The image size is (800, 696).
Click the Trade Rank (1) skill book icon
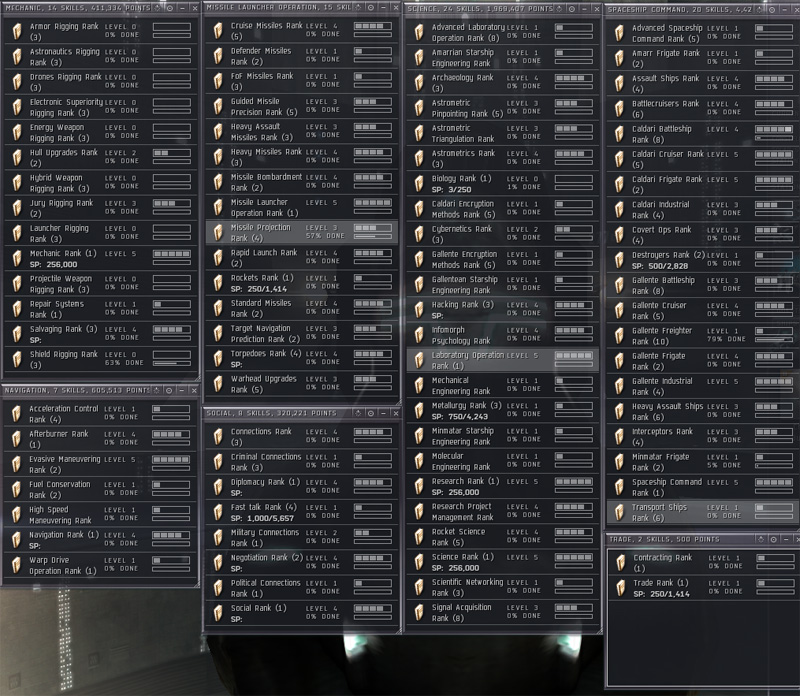621,588
